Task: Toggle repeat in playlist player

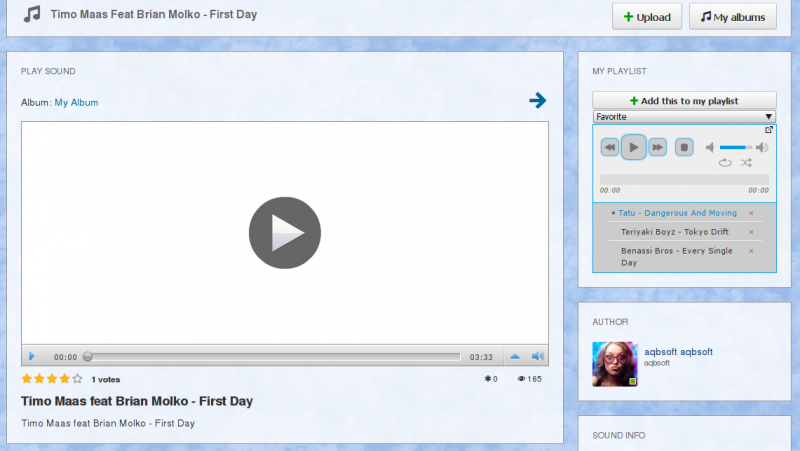Action: pyautogui.click(x=725, y=163)
